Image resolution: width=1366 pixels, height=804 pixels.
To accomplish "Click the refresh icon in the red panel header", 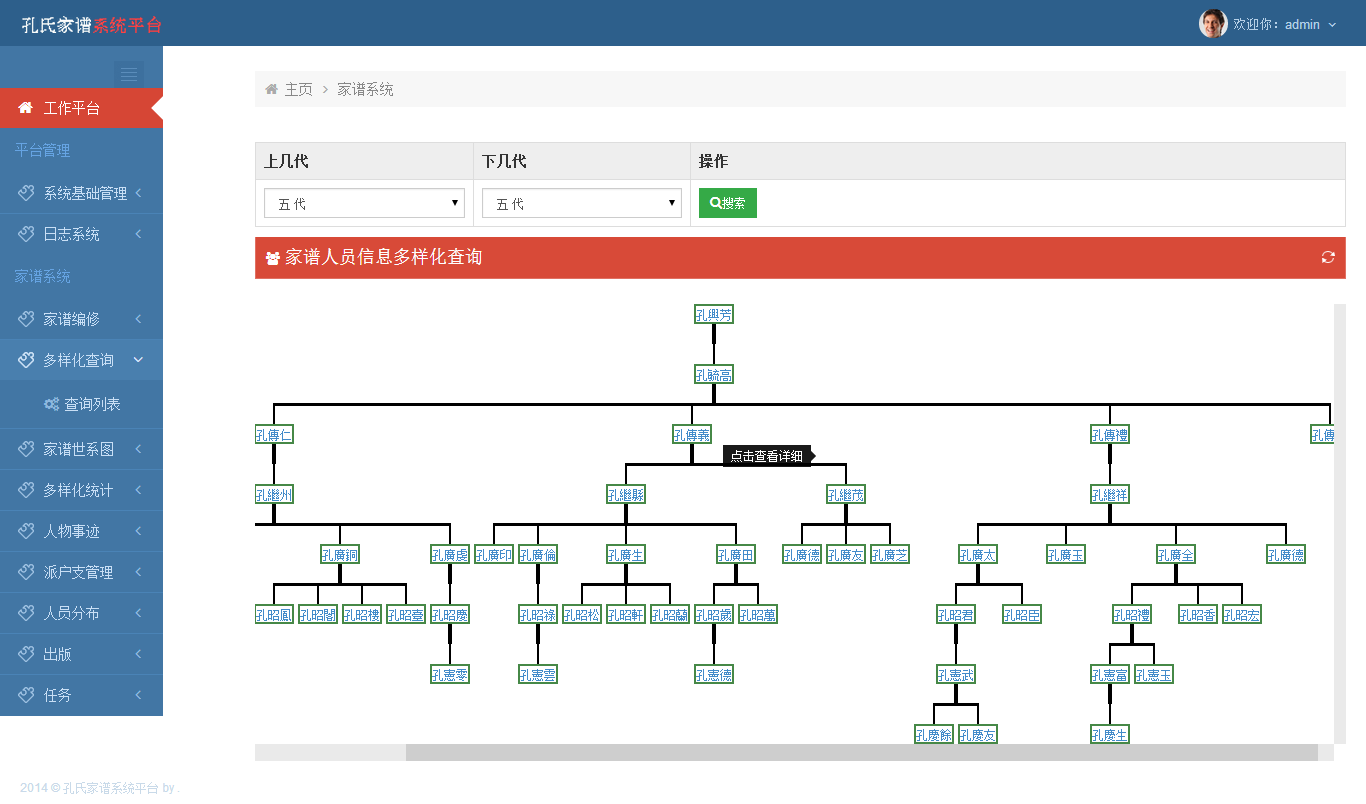I will coord(1328,257).
